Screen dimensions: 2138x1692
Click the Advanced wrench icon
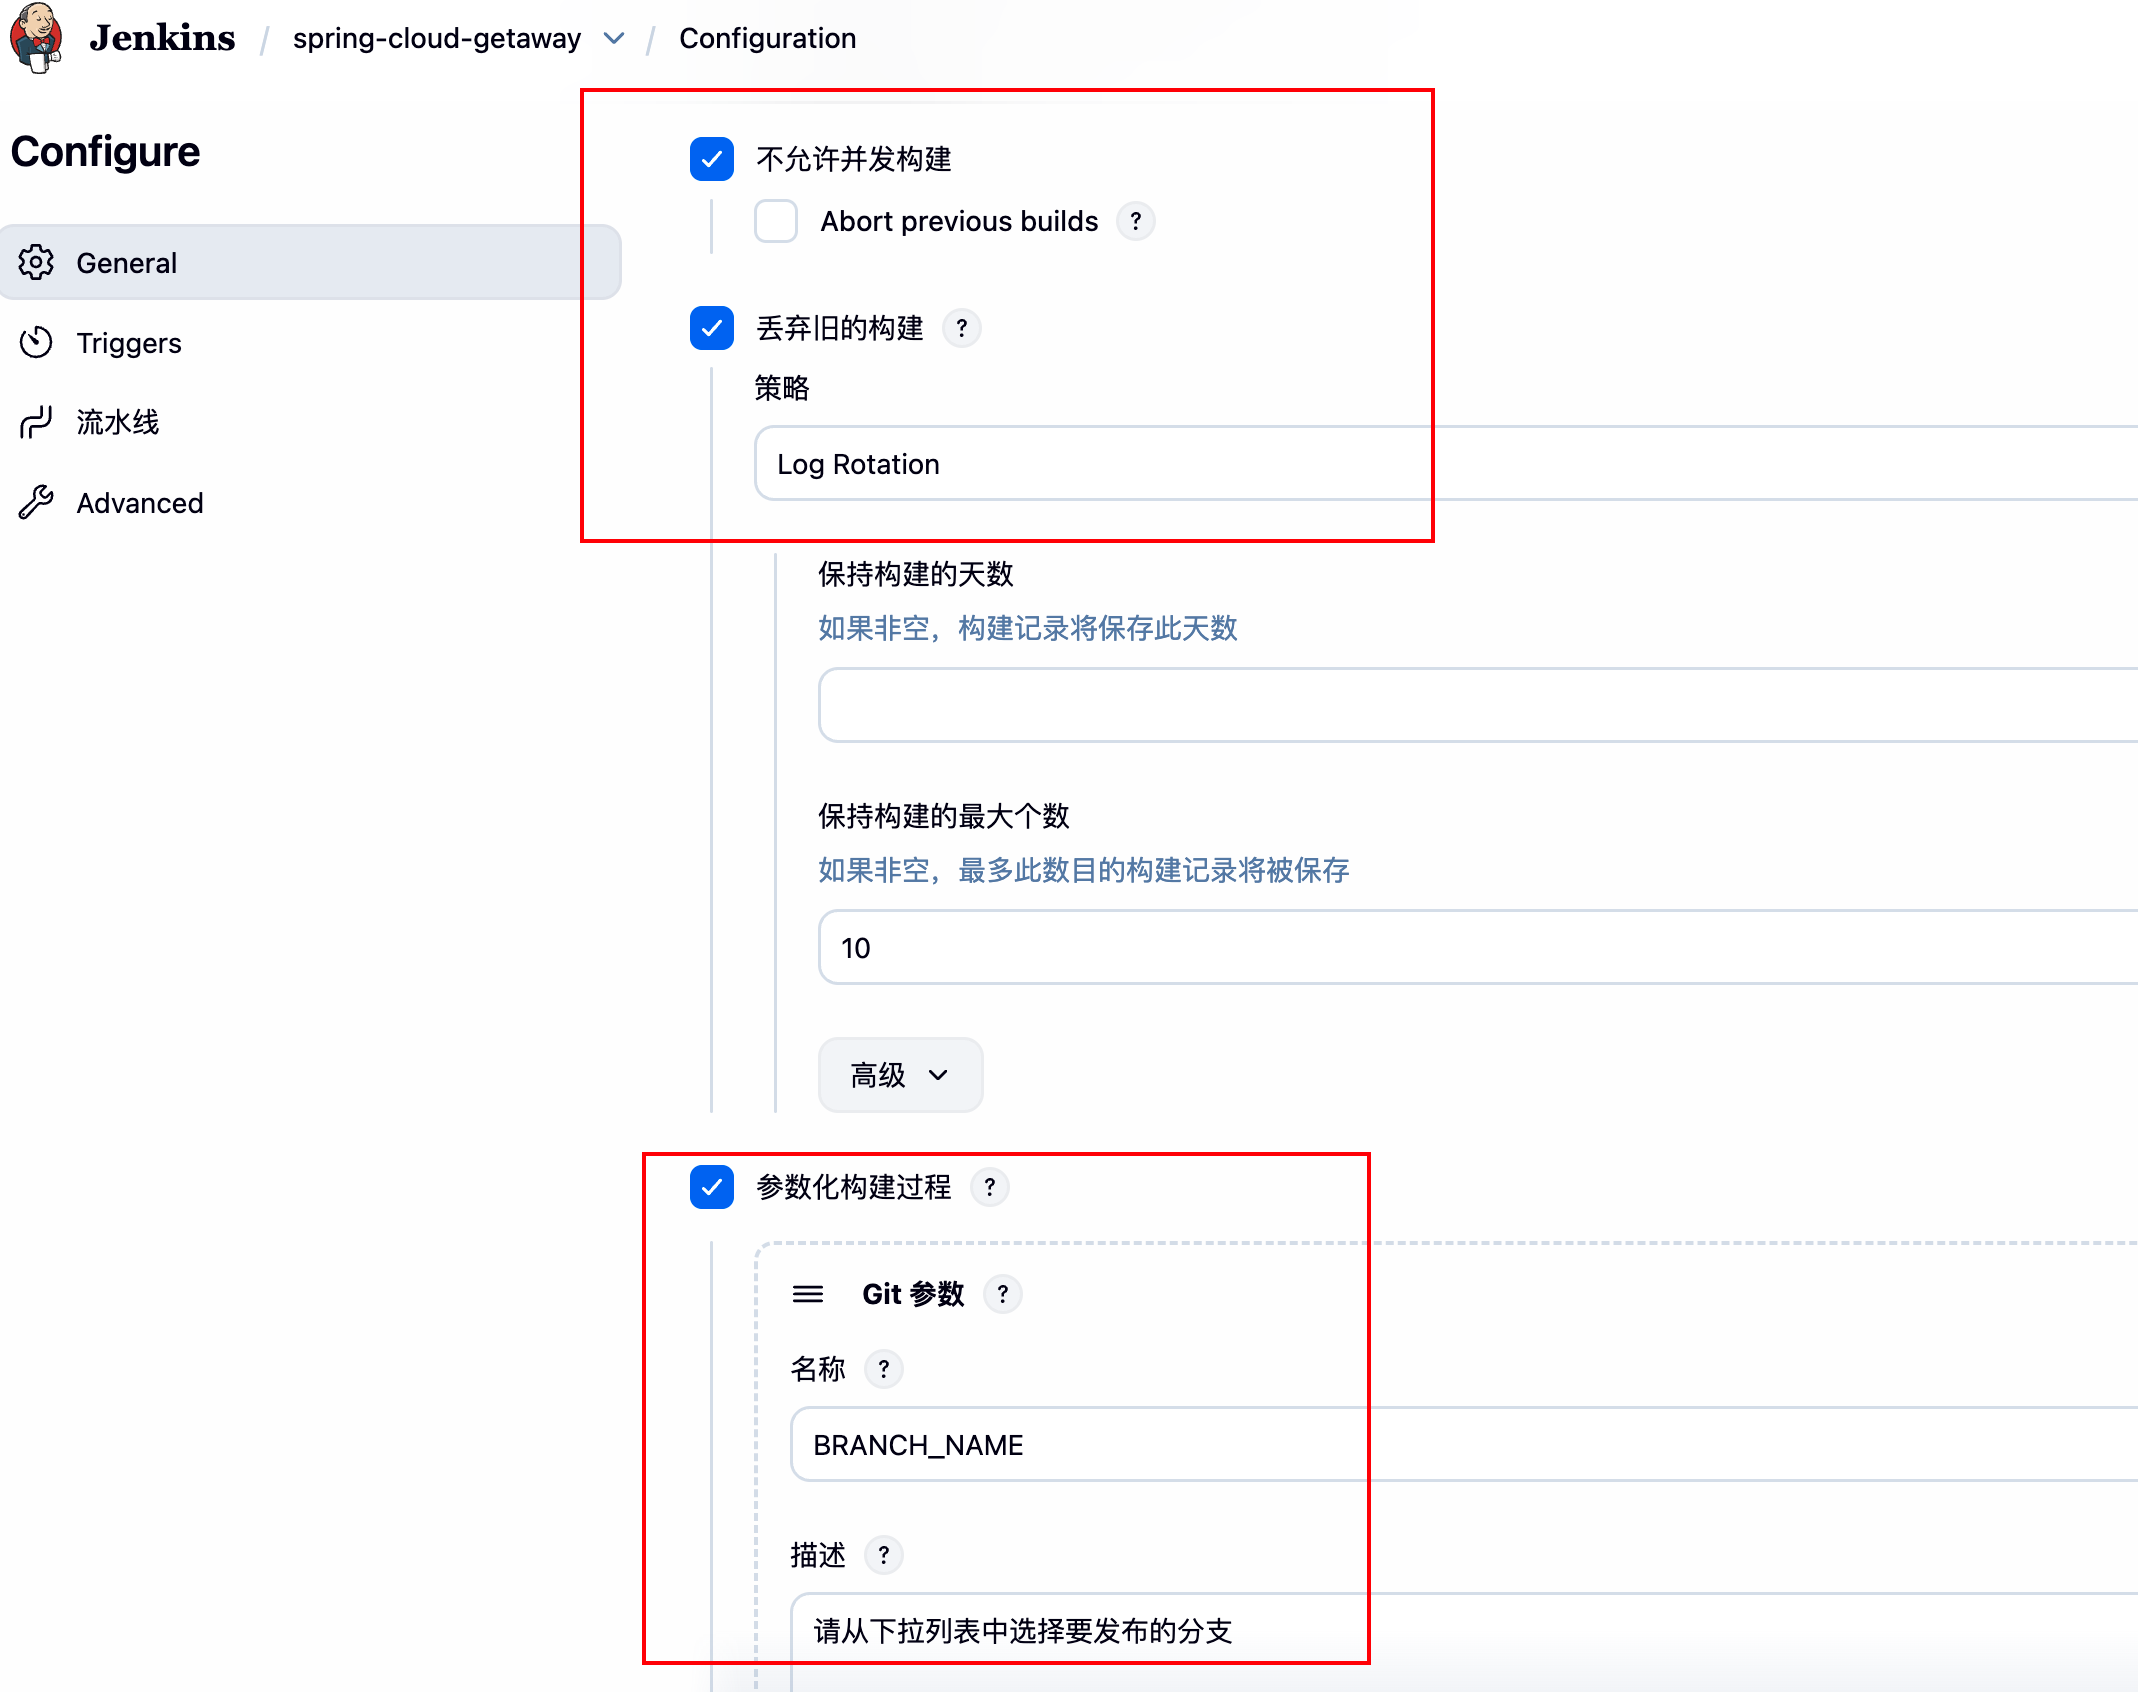(36, 502)
